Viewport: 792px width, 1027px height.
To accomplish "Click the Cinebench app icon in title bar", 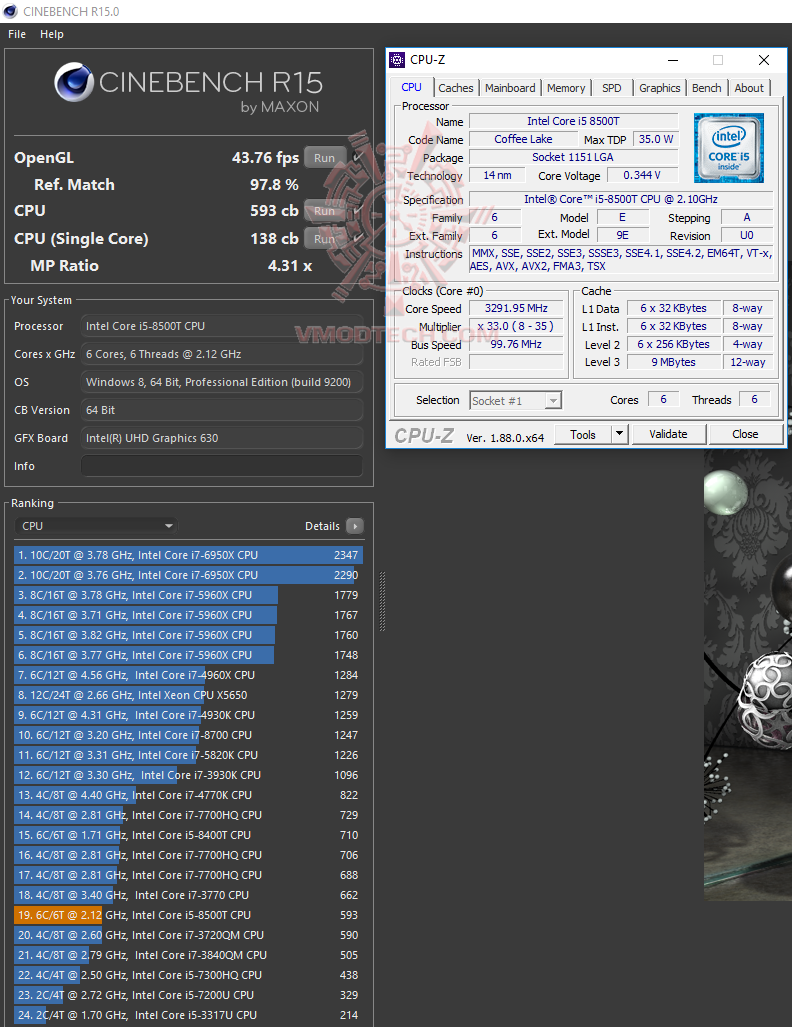I will click(x=10, y=11).
